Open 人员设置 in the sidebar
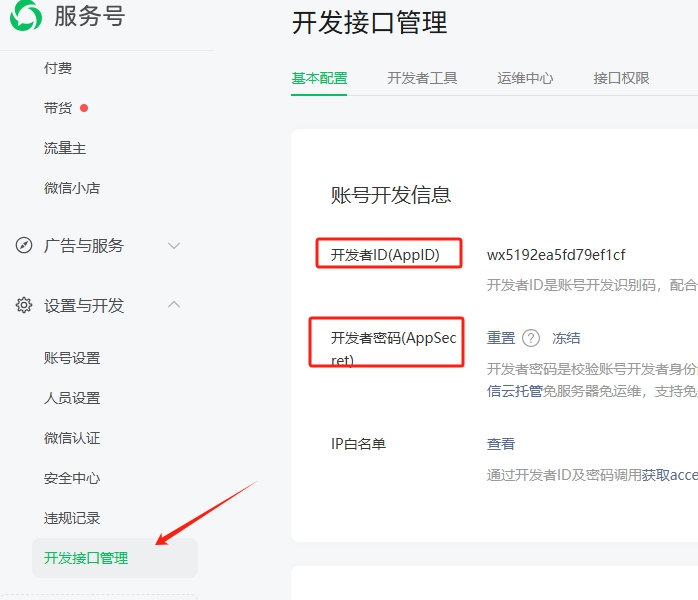 (x=72, y=398)
